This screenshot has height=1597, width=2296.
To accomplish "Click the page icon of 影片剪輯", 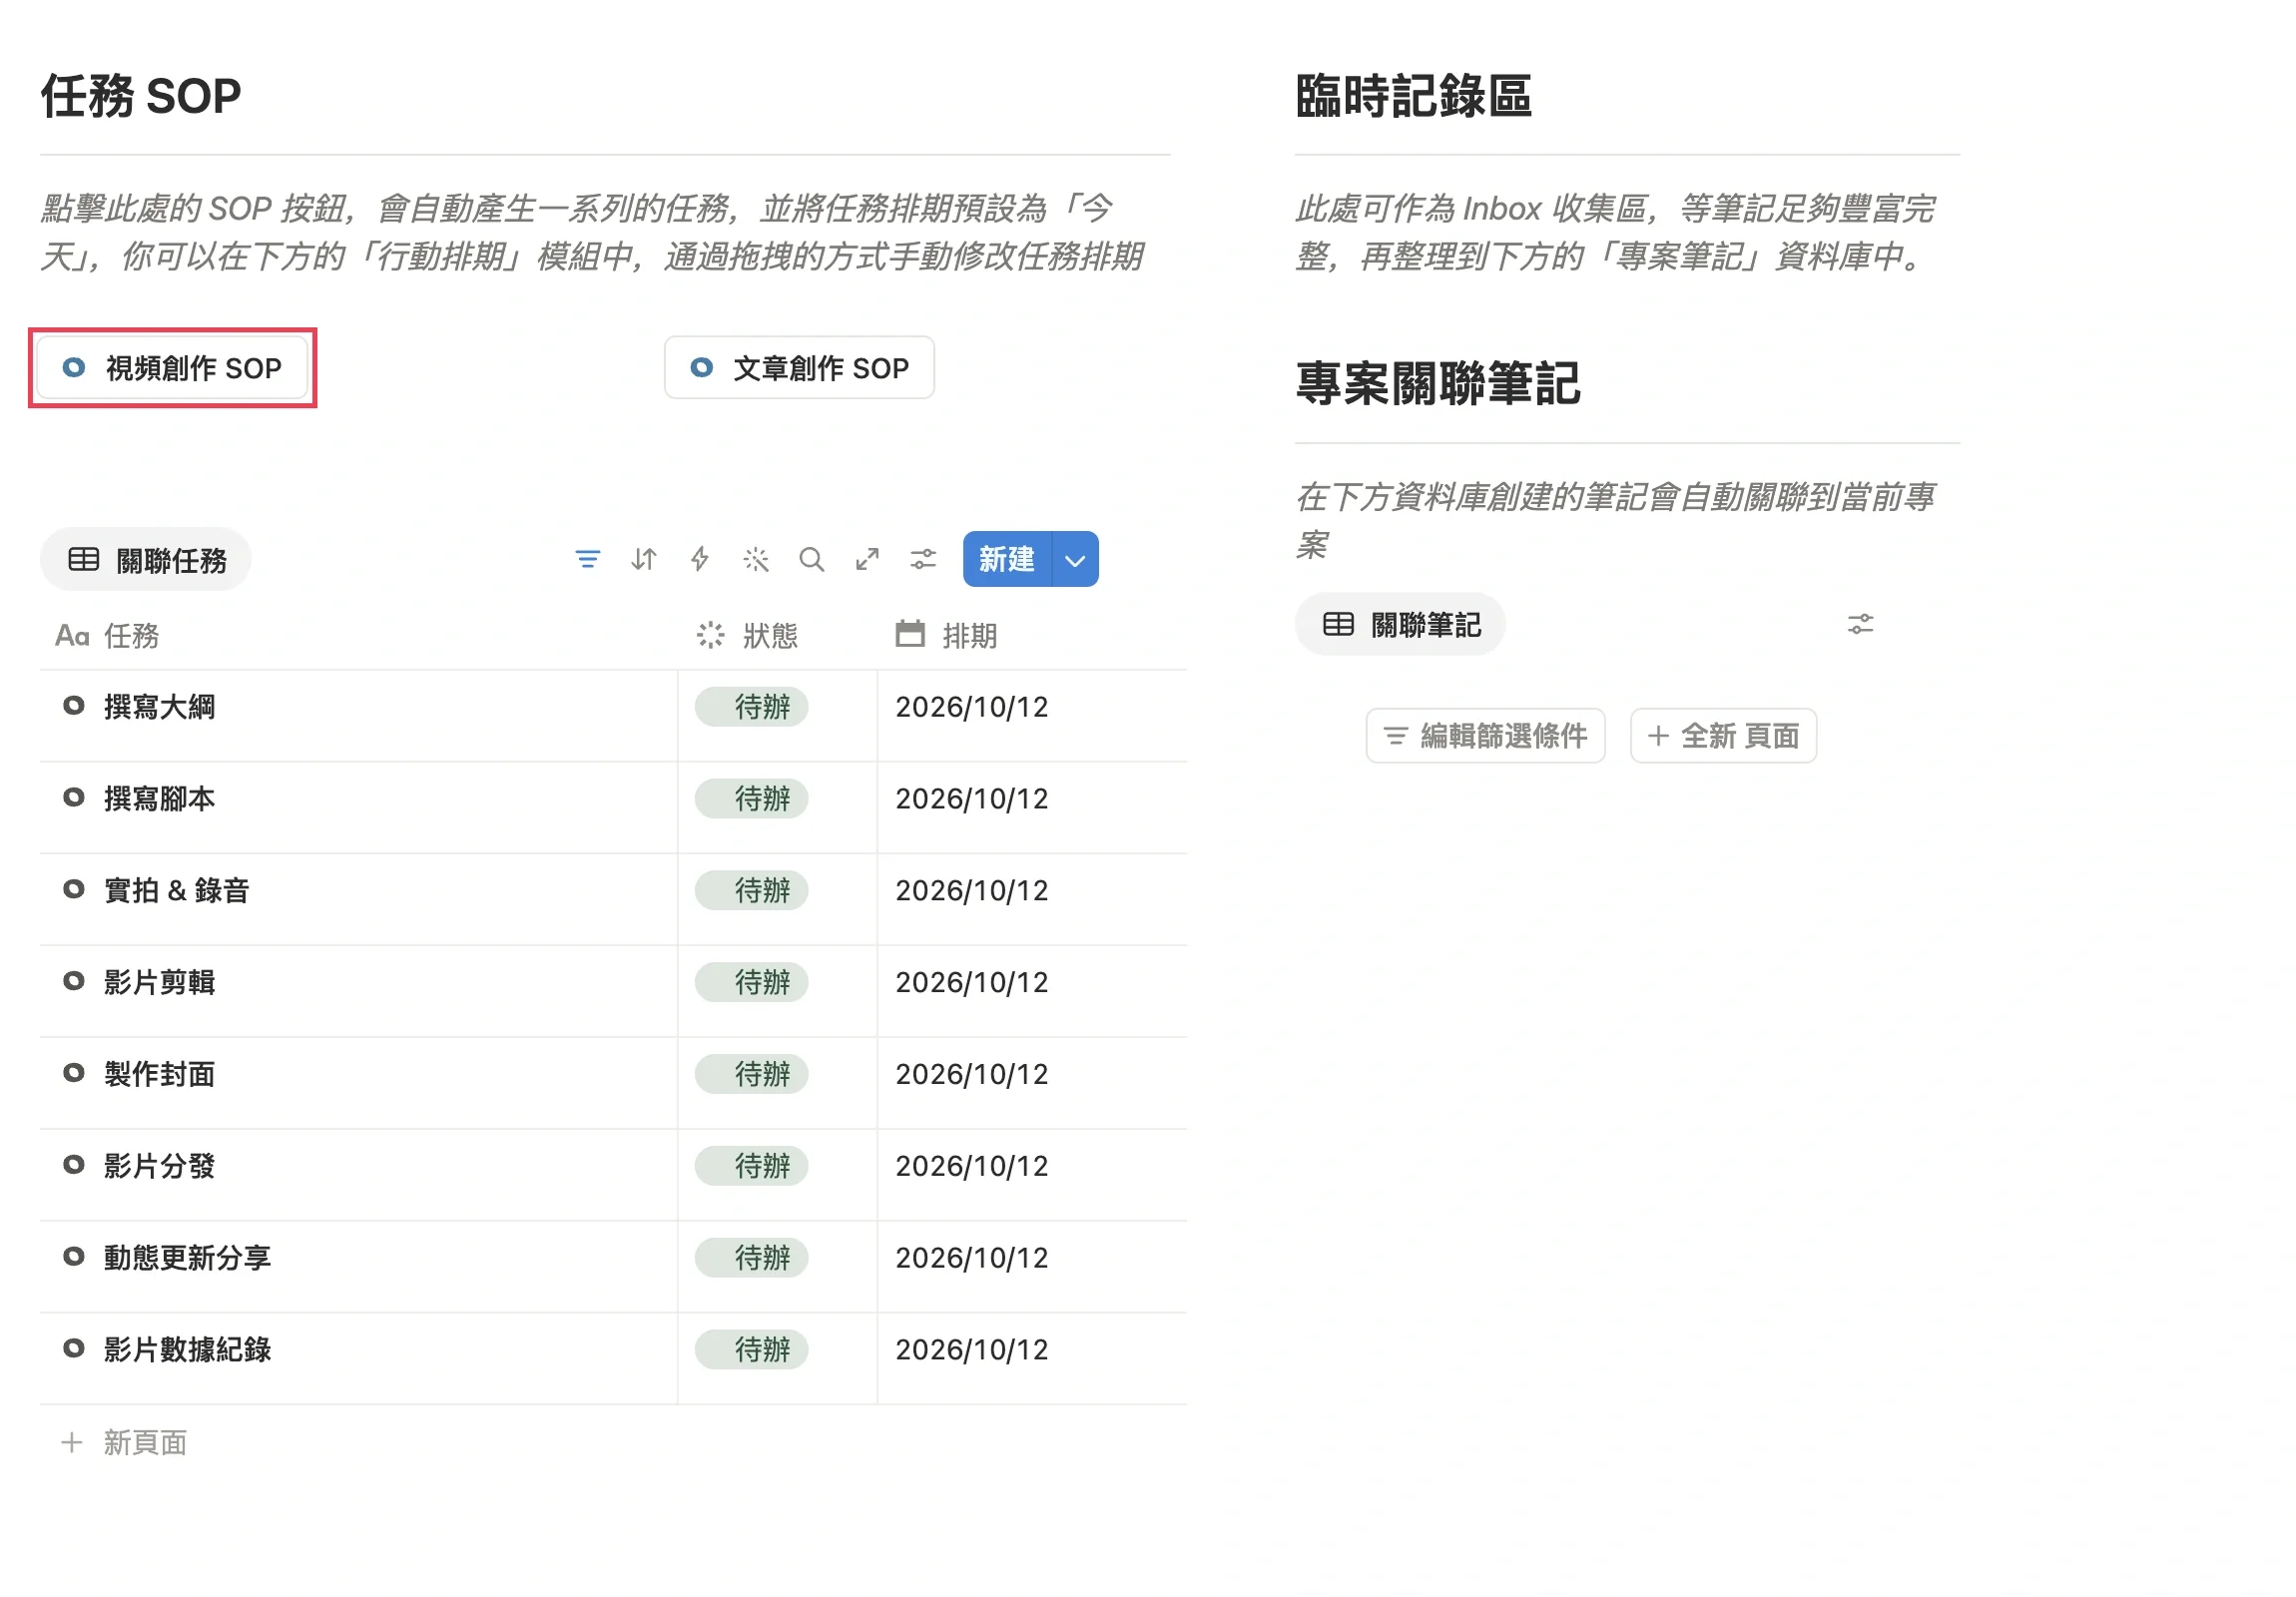I will [x=73, y=981].
